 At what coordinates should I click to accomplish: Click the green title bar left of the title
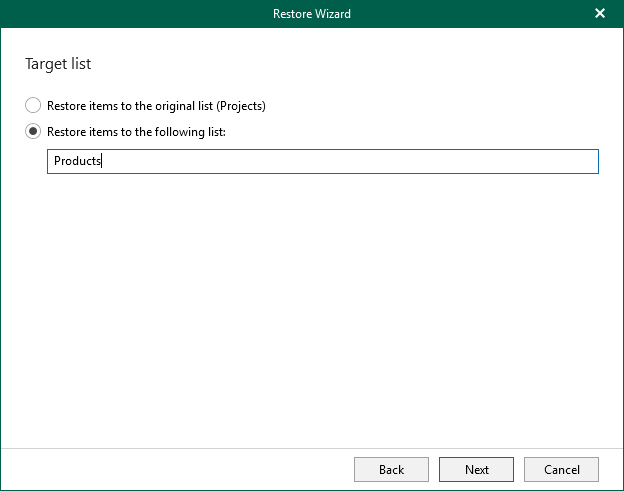click(x=120, y=14)
